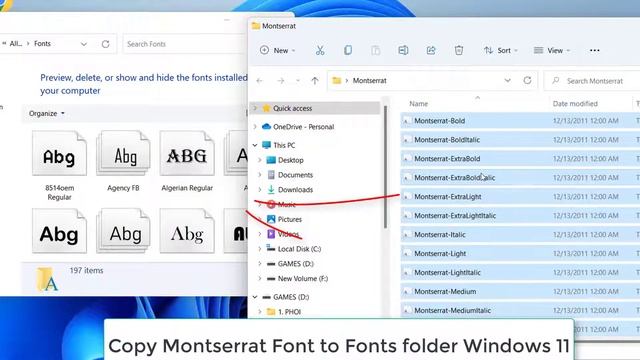The image size is (640, 360).
Task: Open the Fonts address bar dropdown chevron
Action: coord(84,44)
